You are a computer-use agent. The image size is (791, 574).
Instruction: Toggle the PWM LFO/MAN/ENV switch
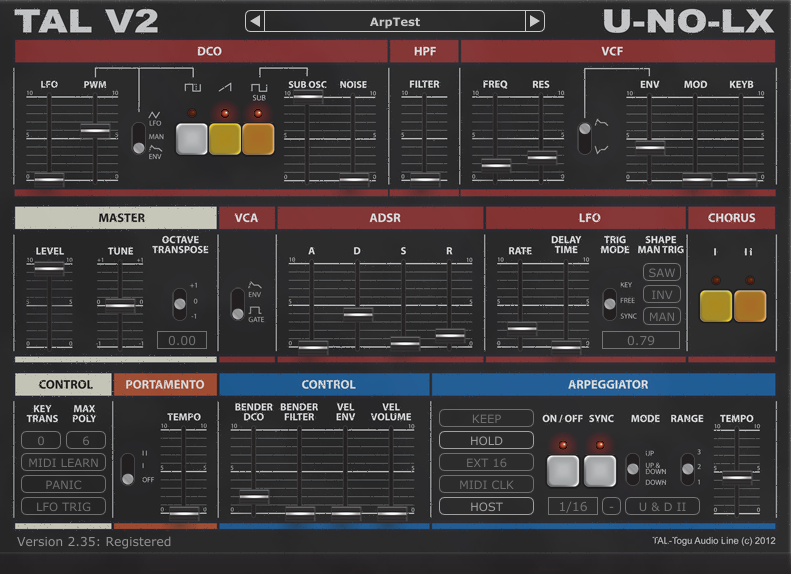(x=139, y=138)
